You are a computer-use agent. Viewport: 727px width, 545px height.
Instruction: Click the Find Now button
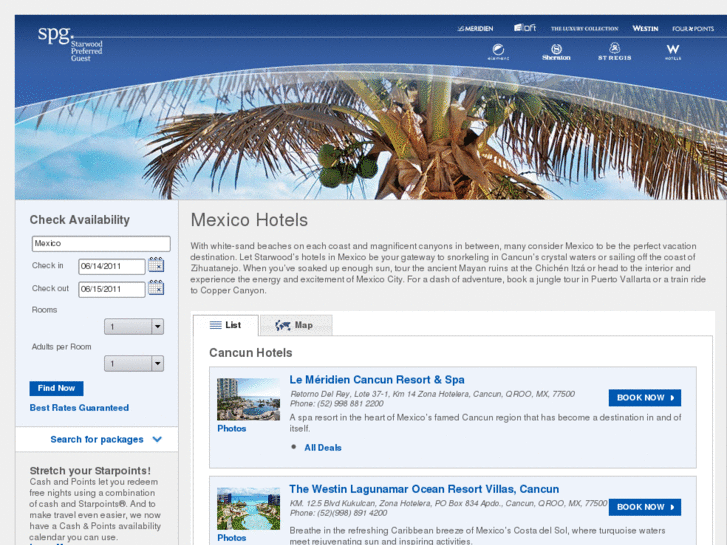(x=57, y=388)
